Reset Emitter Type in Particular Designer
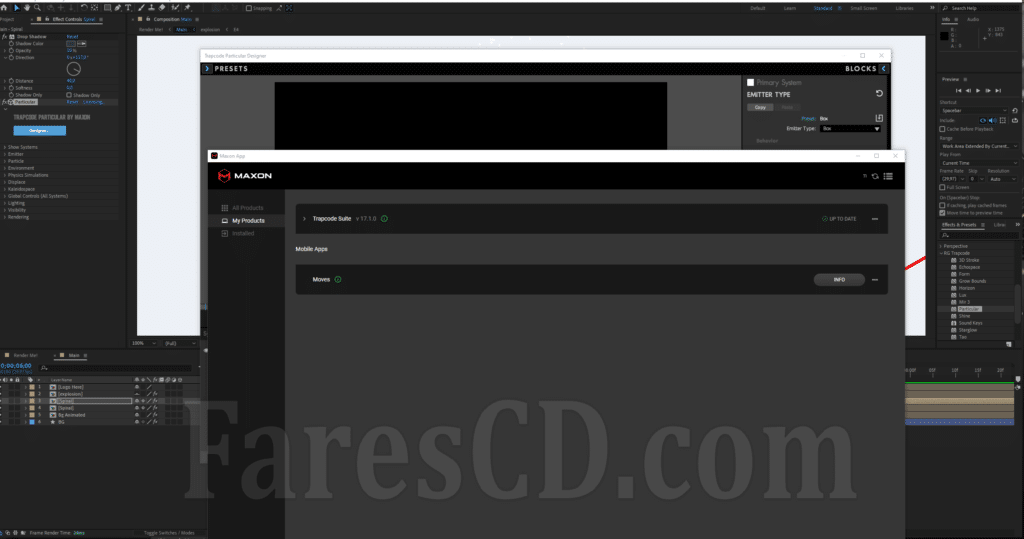This screenshot has height=539, width=1024. [x=879, y=93]
